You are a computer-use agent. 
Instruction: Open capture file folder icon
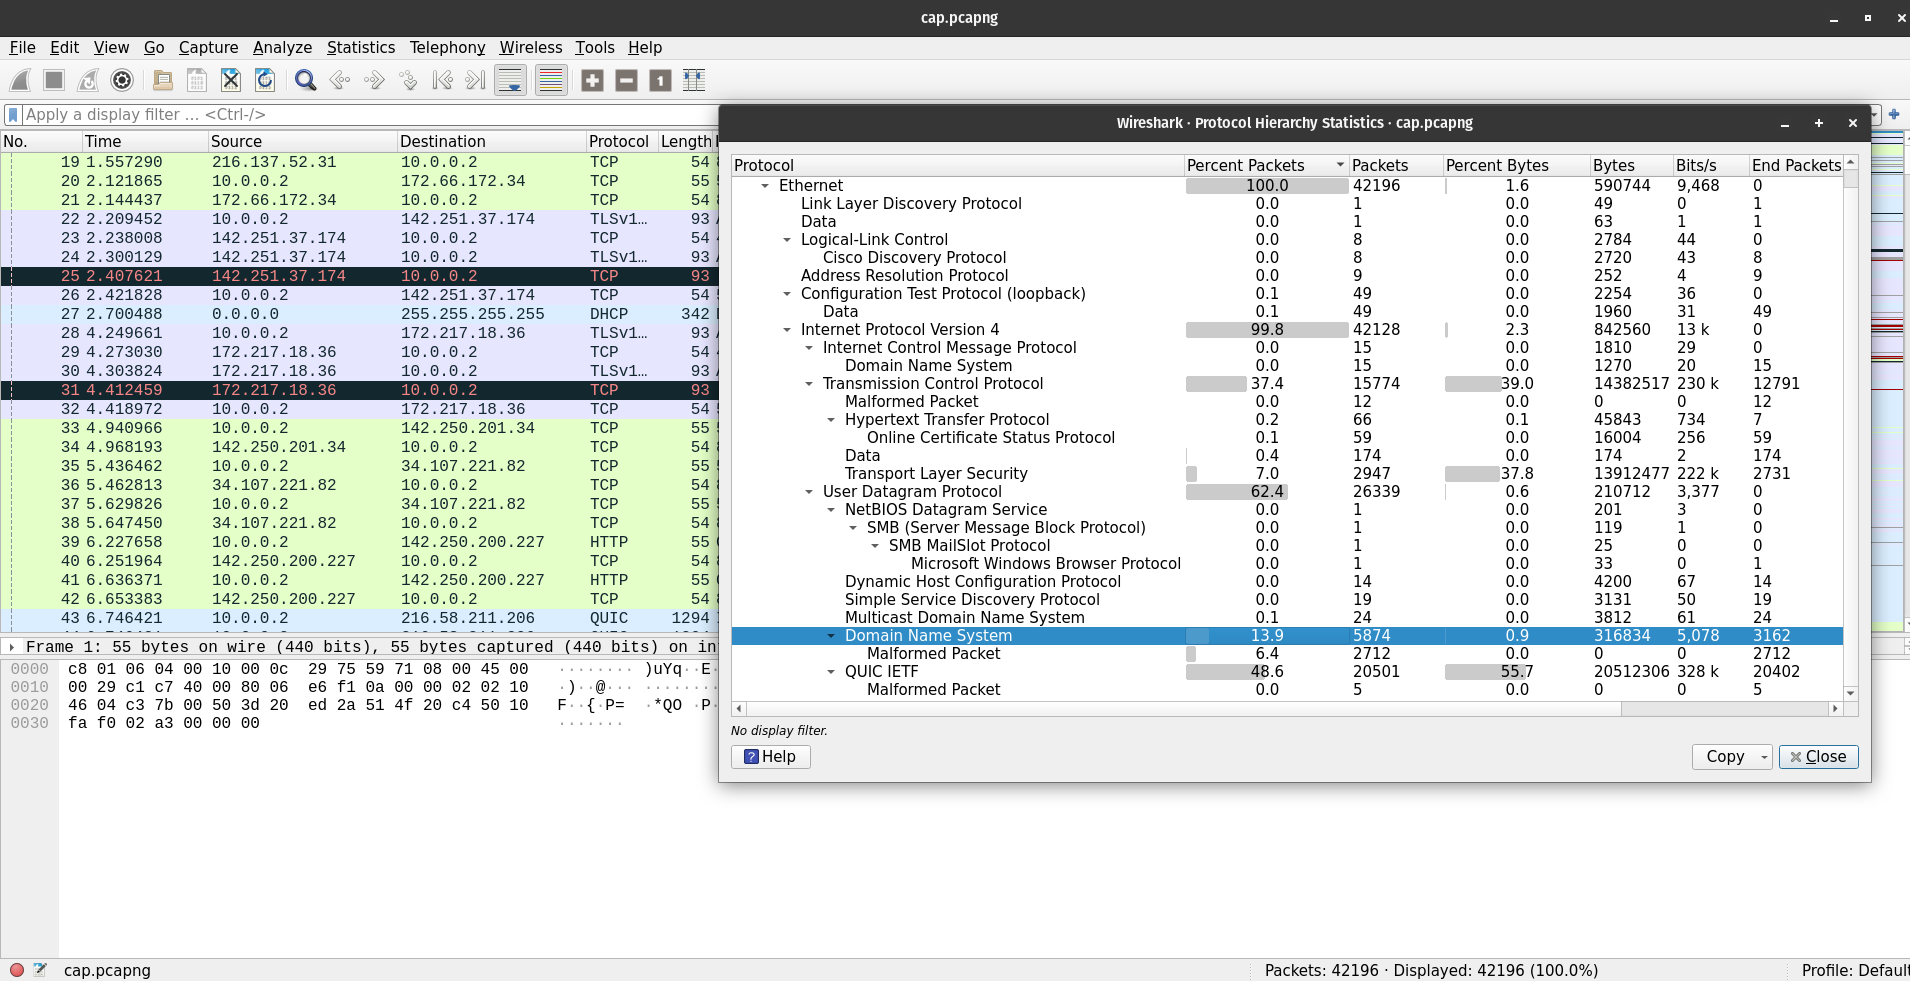coord(162,80)
